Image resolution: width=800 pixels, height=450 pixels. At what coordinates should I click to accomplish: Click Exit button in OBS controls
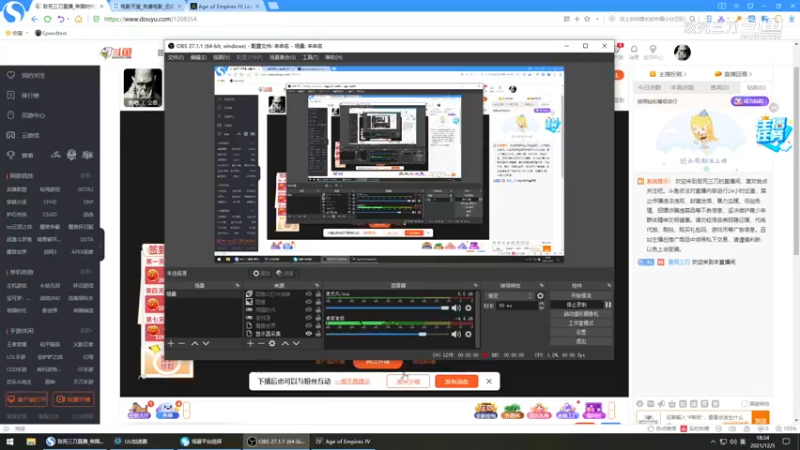(x=581, y=341)
